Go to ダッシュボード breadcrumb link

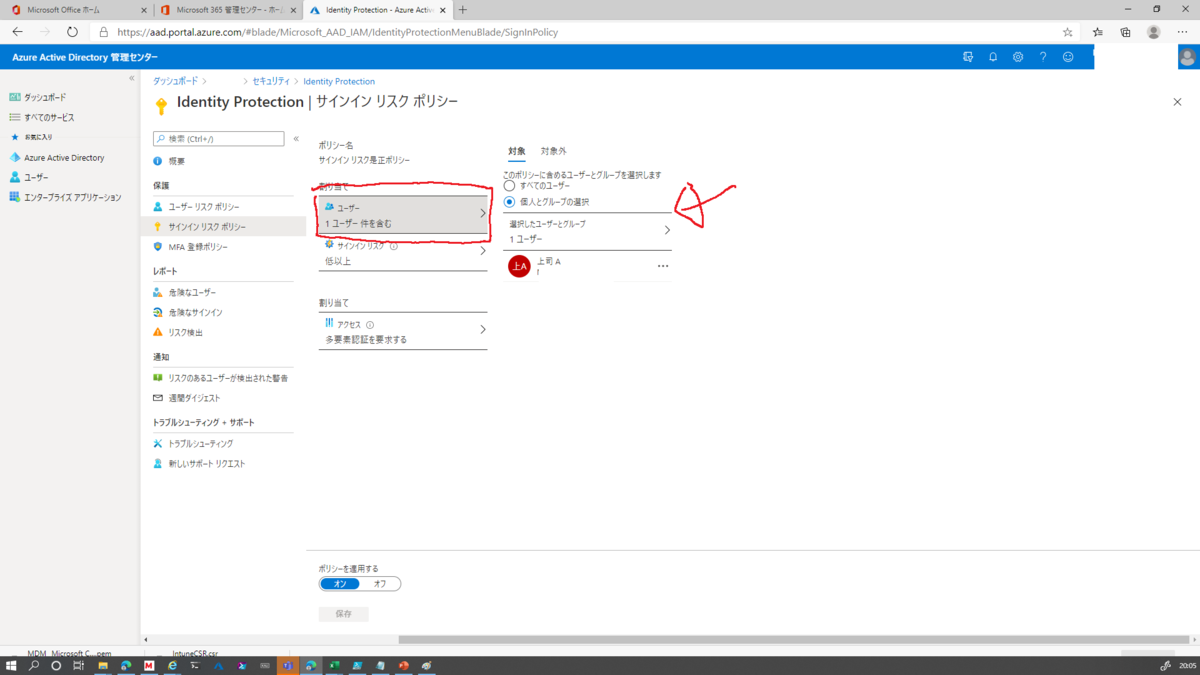tap(175, 81)
